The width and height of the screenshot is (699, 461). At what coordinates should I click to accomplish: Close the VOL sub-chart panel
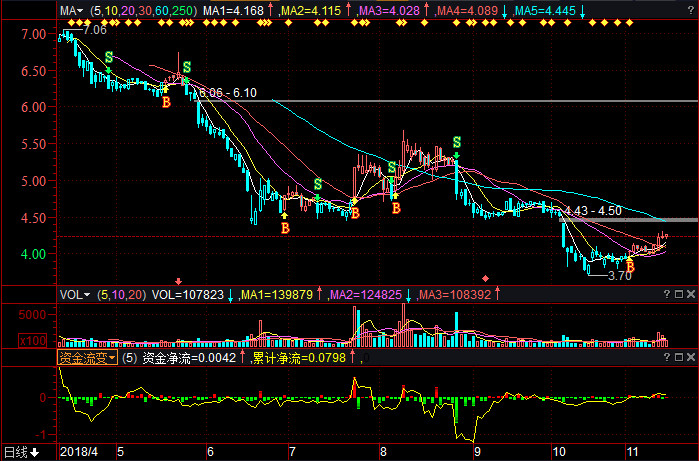coord(690,295)
